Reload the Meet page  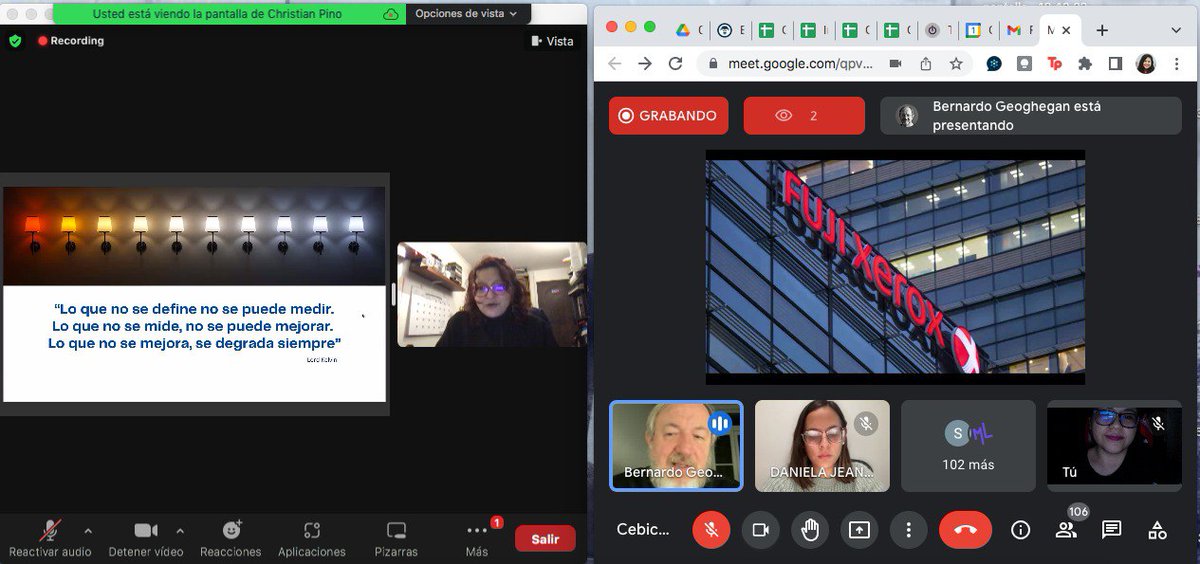pyautogui.click(x=676, y=63)
